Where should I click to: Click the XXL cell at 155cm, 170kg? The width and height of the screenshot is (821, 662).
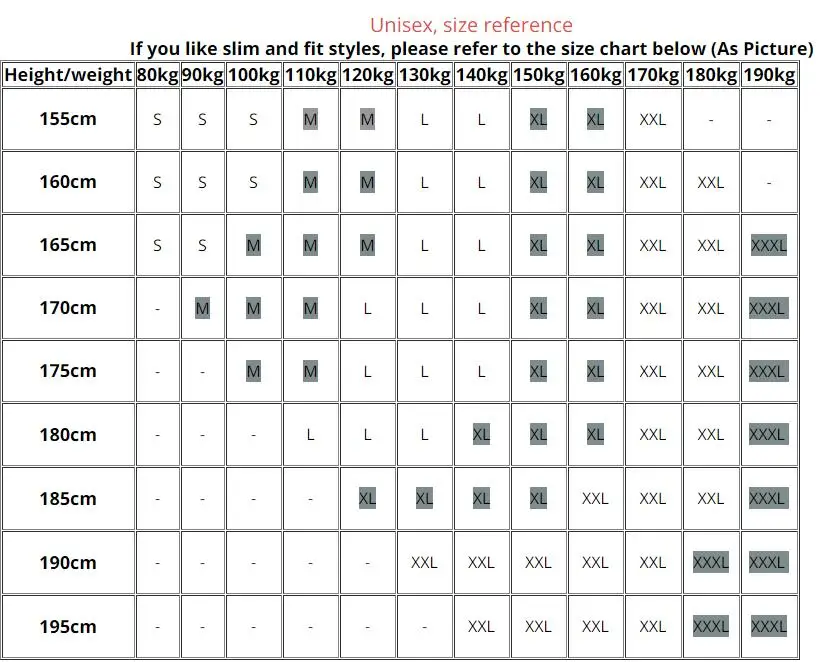click(652, 120)
